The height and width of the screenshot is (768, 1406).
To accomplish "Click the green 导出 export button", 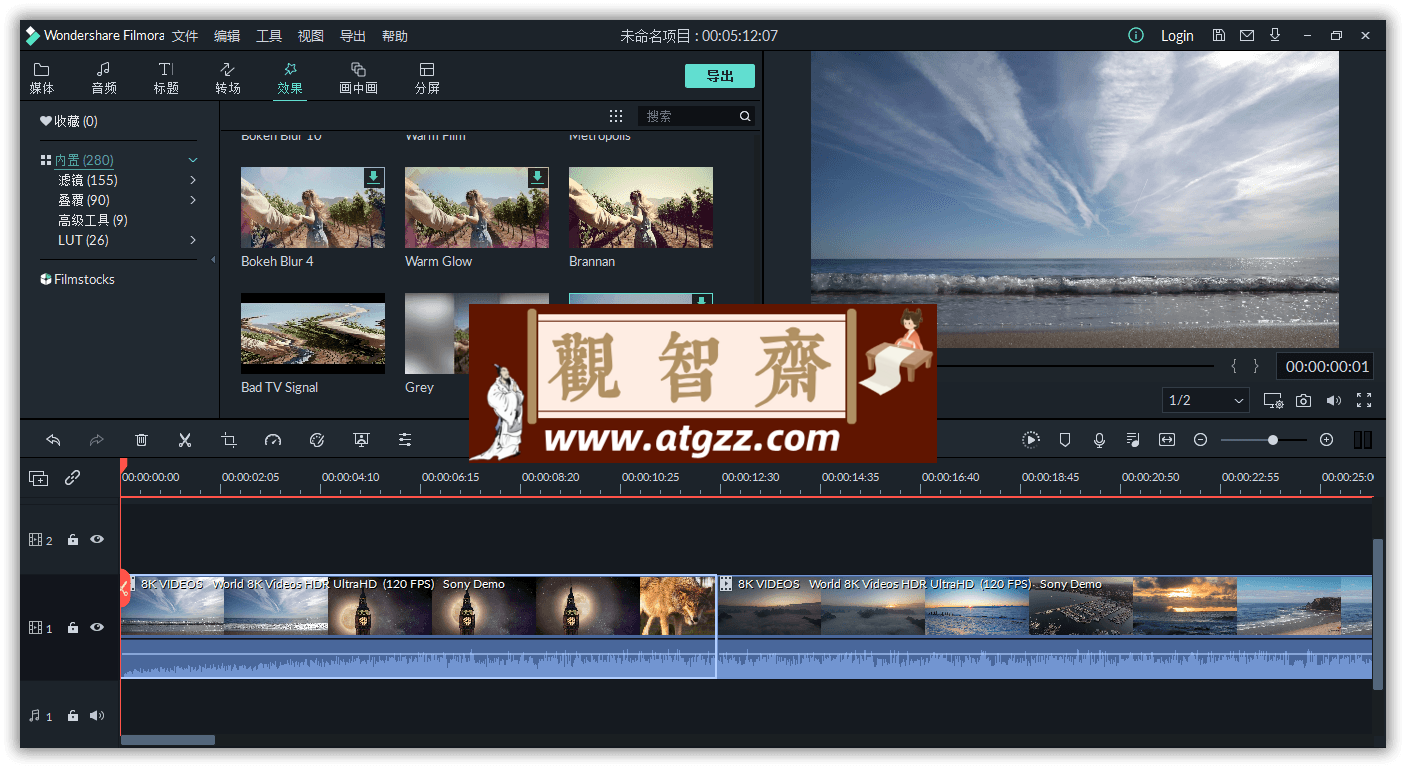I will (720, 76).
